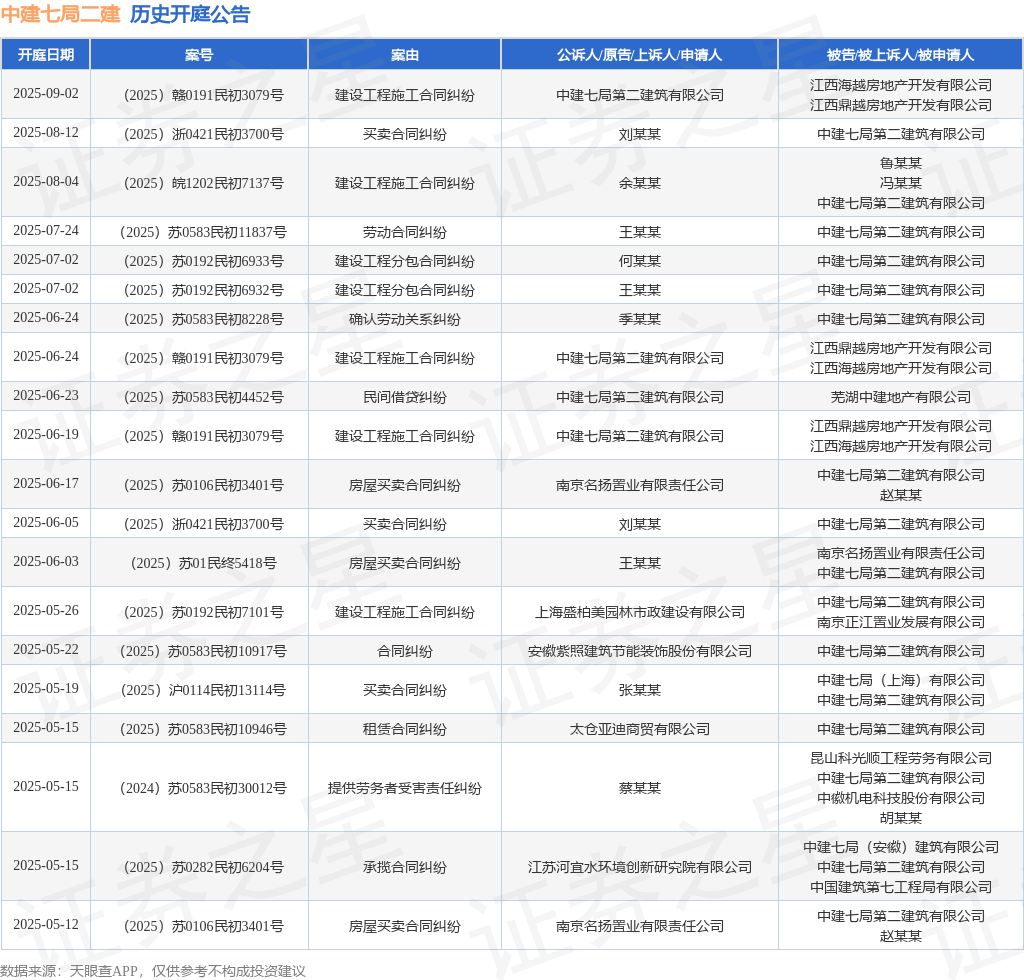Click defendant 中建七局(安徽)建筑有限公司
Image resolution: width=1024 pixels, height=980 pixels.
coord(901,847)
